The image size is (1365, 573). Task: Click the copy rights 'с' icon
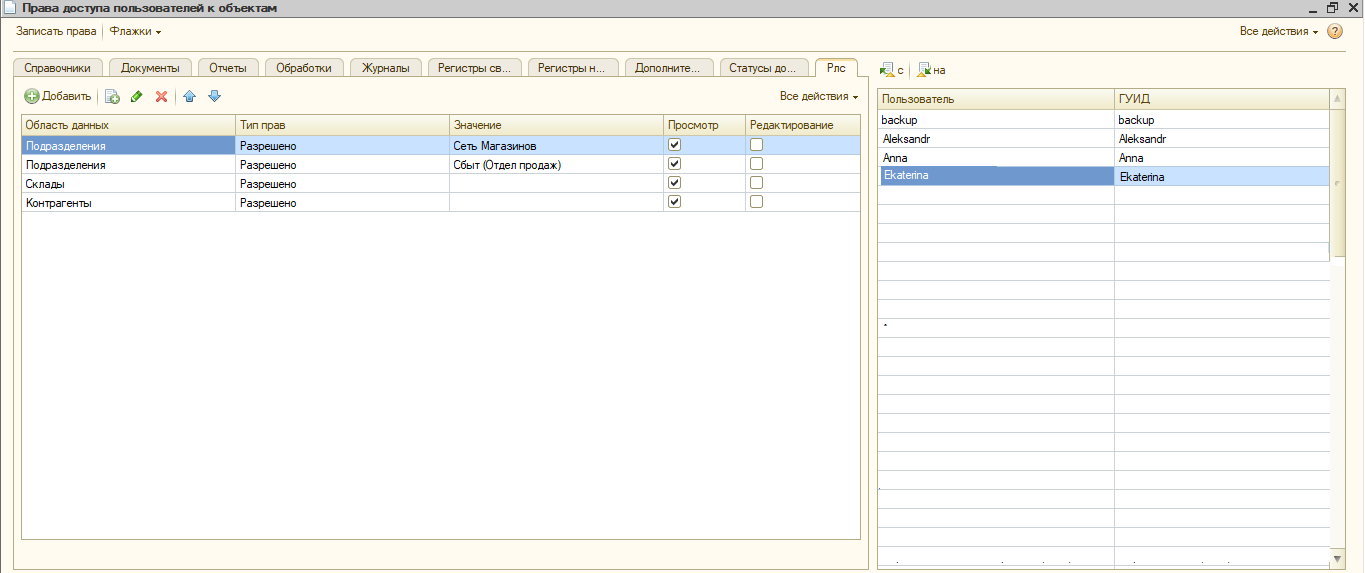click(x=886, y=70)
